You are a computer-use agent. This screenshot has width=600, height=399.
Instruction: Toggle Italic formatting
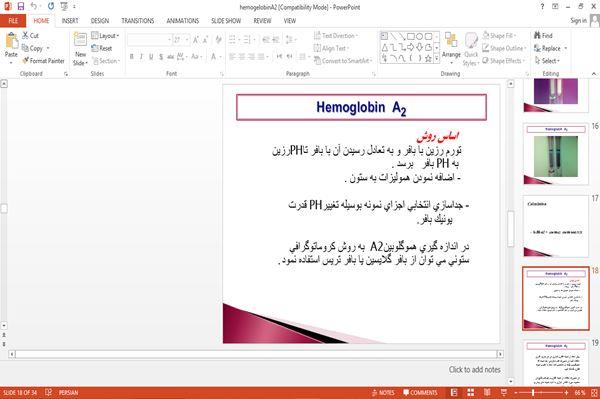(x=141, y=57)
